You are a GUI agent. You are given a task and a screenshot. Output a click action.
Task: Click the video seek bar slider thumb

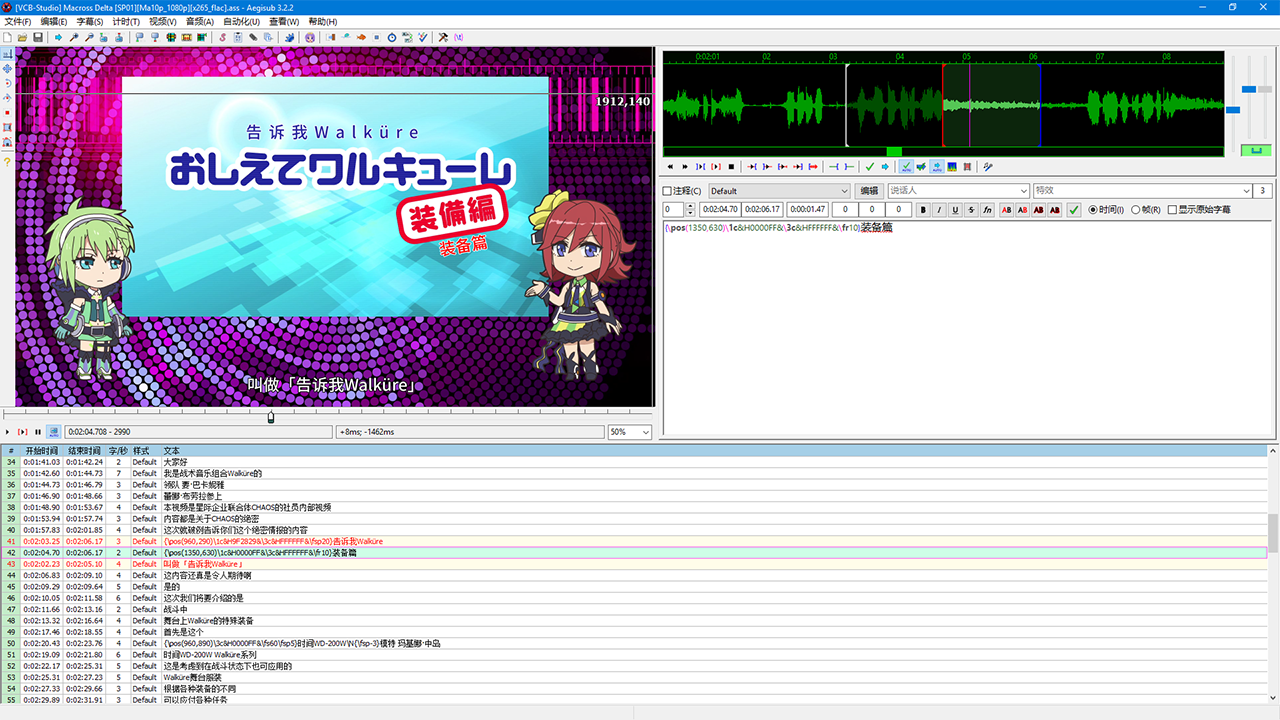[271, 416]
